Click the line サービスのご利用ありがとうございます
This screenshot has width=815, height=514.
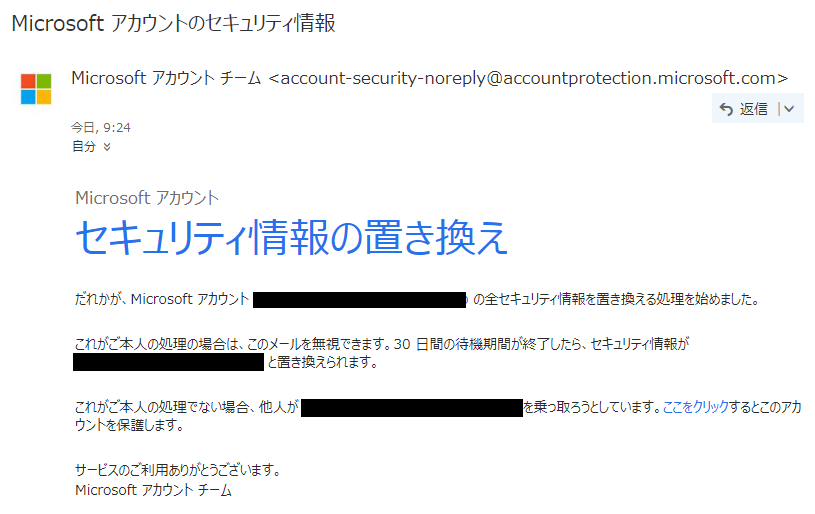tap(178, 470)
